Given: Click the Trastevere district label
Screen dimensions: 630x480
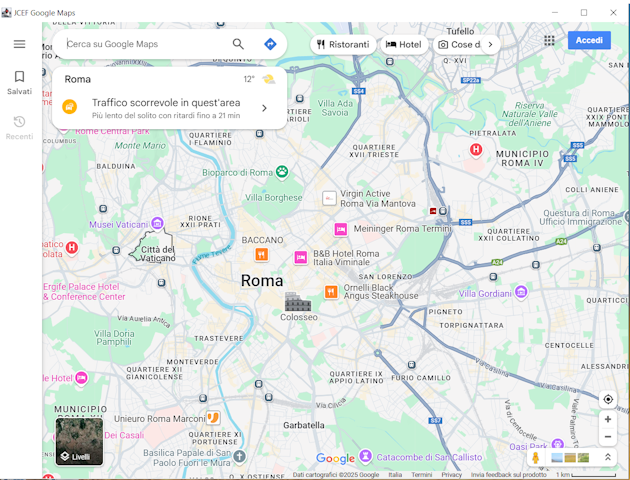Looking at the screenshot, I should (219, 339).
